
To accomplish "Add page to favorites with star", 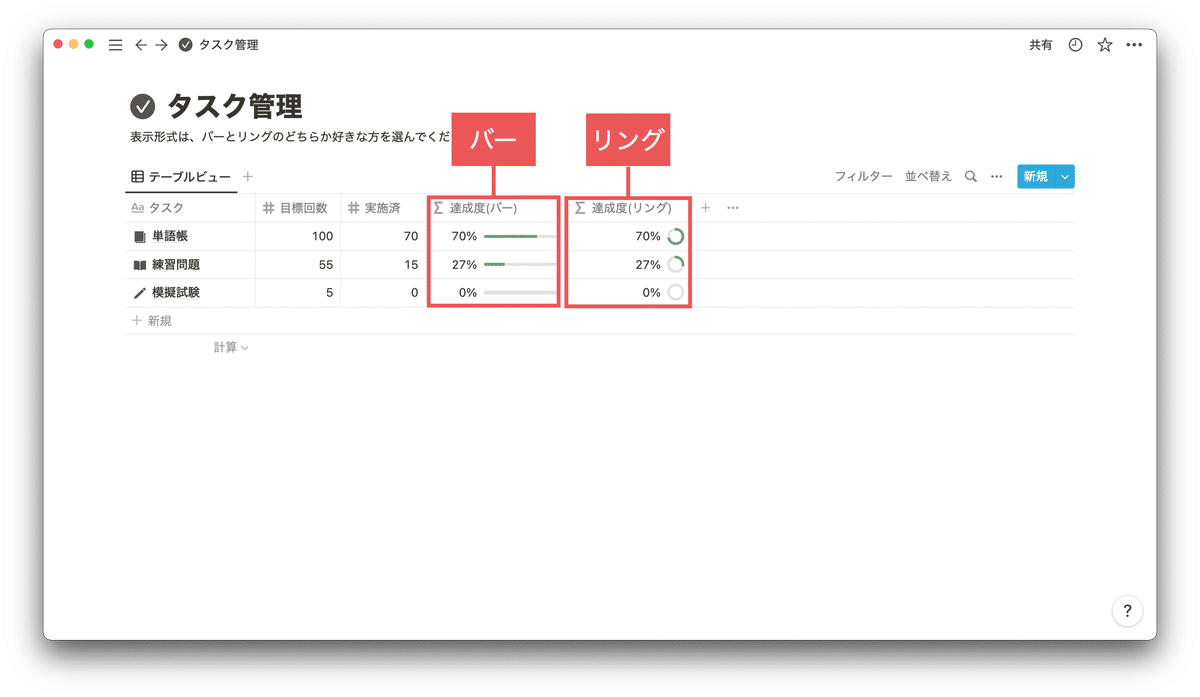I will coord(1105,45).
